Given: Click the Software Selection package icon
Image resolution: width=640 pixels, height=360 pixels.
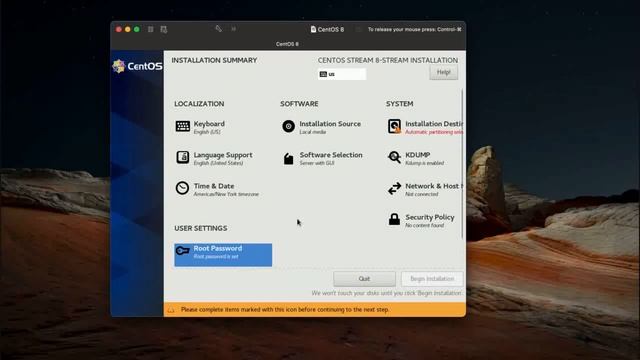Looking at the screenshot, I should (x=288, y=158).
